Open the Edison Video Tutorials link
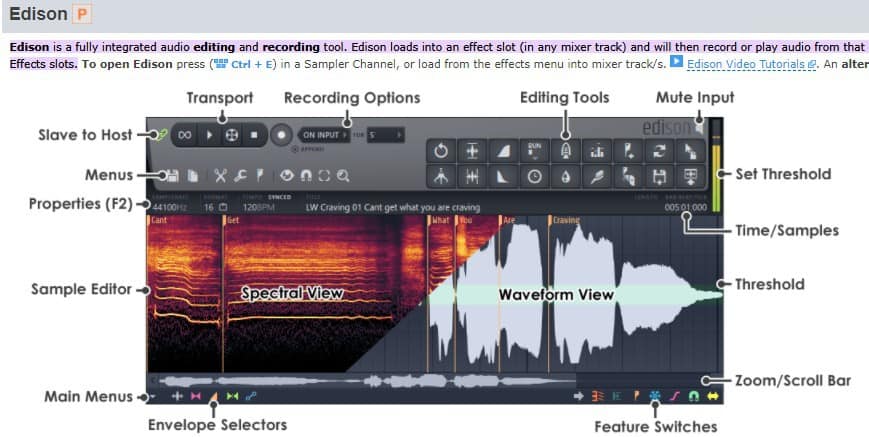 pyautogui.click(x=751, y=64)
